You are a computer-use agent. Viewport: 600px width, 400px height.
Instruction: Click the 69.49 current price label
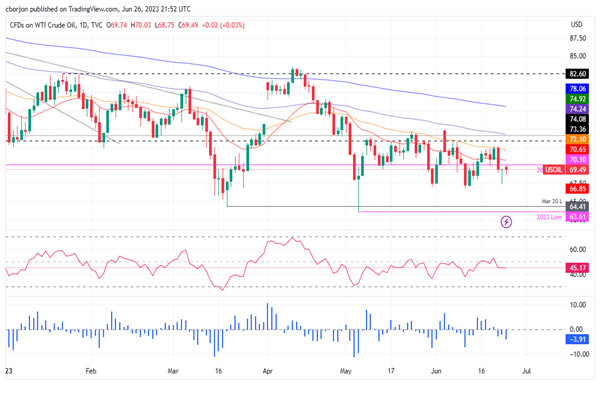click(x=577, y=170)
